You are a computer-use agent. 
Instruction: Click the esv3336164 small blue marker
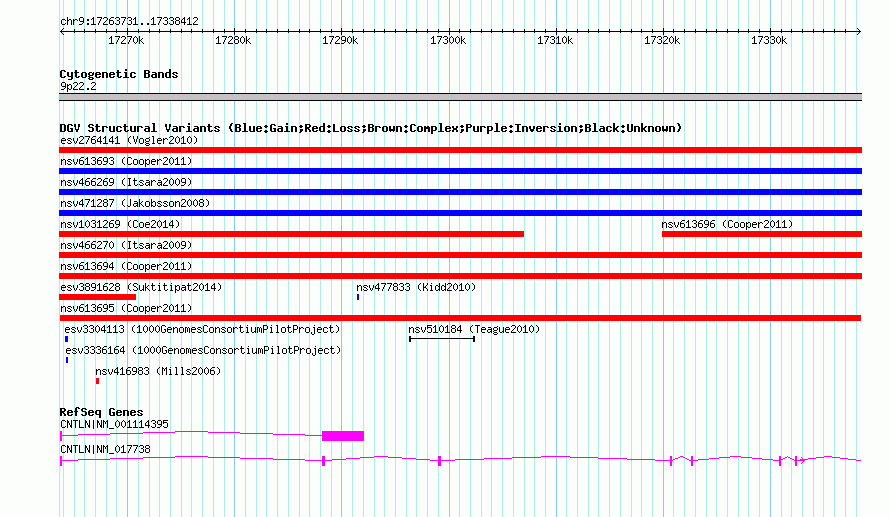[x=67, y=360]
